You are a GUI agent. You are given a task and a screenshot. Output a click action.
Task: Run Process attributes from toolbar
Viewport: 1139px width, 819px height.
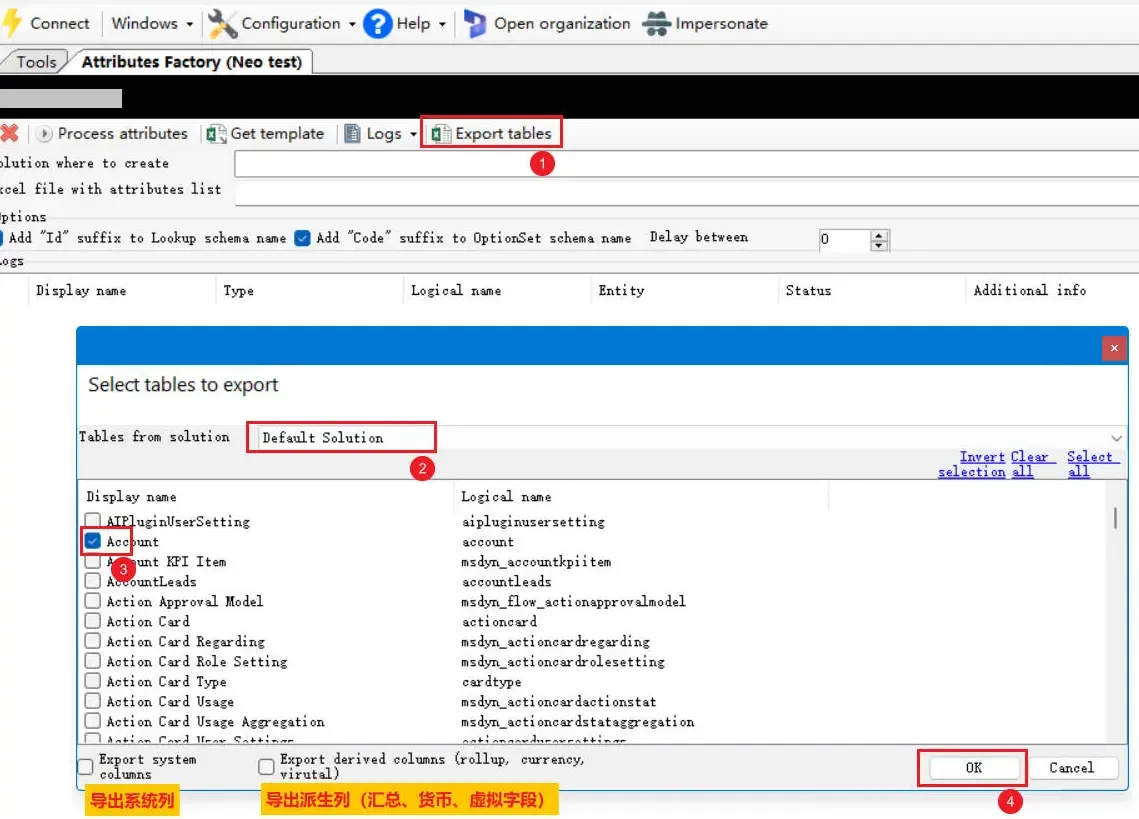coord(112,133)
